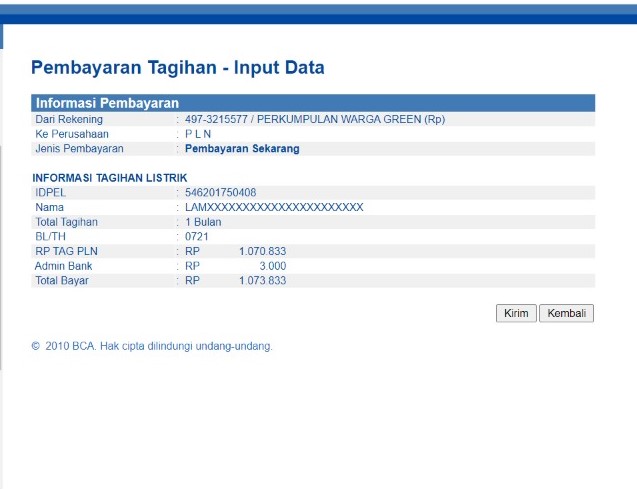Select the P L N company value
Viewport: 637px width, 489px height.
tap(198, 134)
